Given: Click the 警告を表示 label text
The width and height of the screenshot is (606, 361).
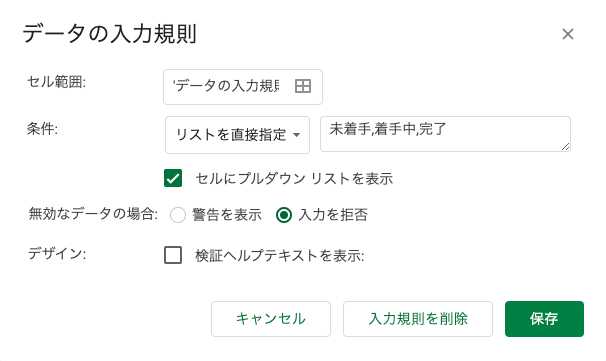Looking at the screenshot, I should pyautogui.click(x=227, y=215).
